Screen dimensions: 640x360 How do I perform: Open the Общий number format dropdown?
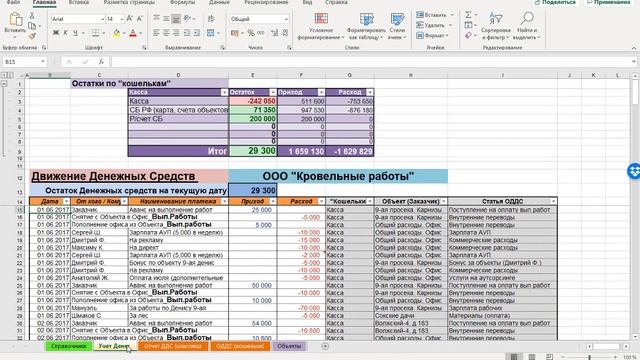click(x=286, y=19)
